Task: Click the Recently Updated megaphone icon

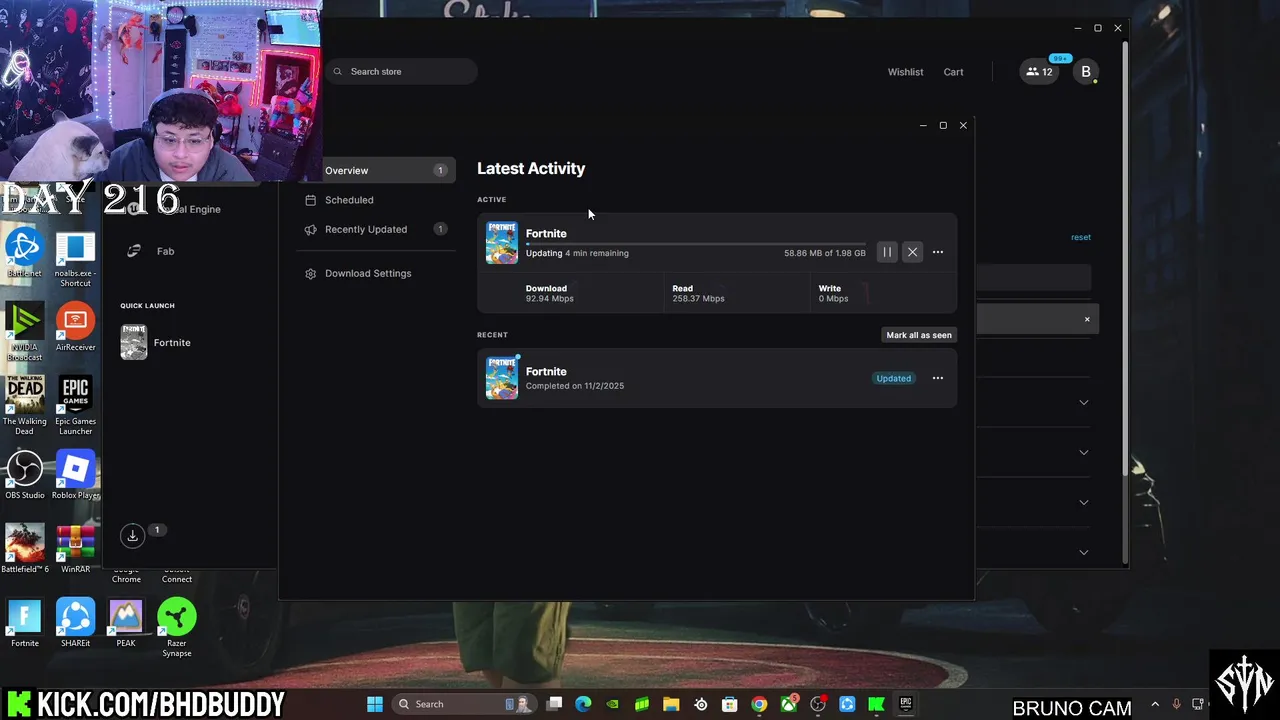Action: pyautogui.click(x=311, y=229)
